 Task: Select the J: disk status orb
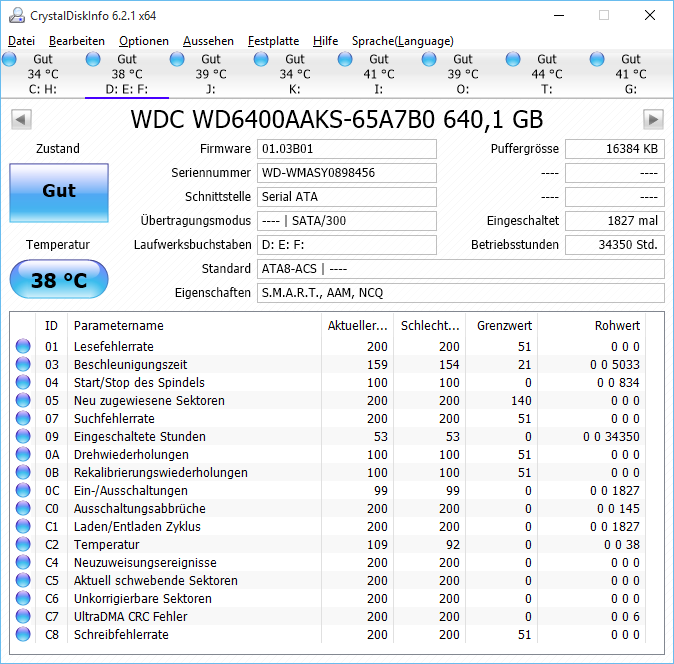click(177, 59)
